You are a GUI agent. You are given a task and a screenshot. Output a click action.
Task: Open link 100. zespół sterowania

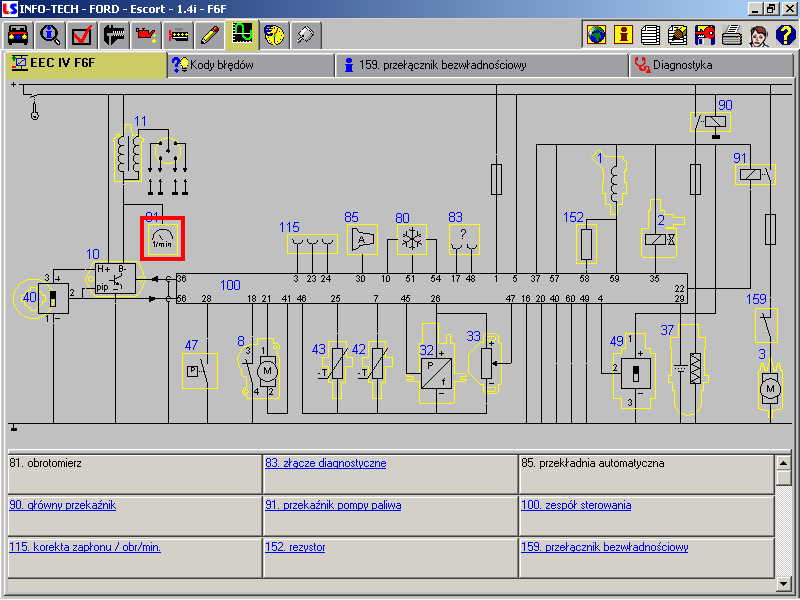576,505
